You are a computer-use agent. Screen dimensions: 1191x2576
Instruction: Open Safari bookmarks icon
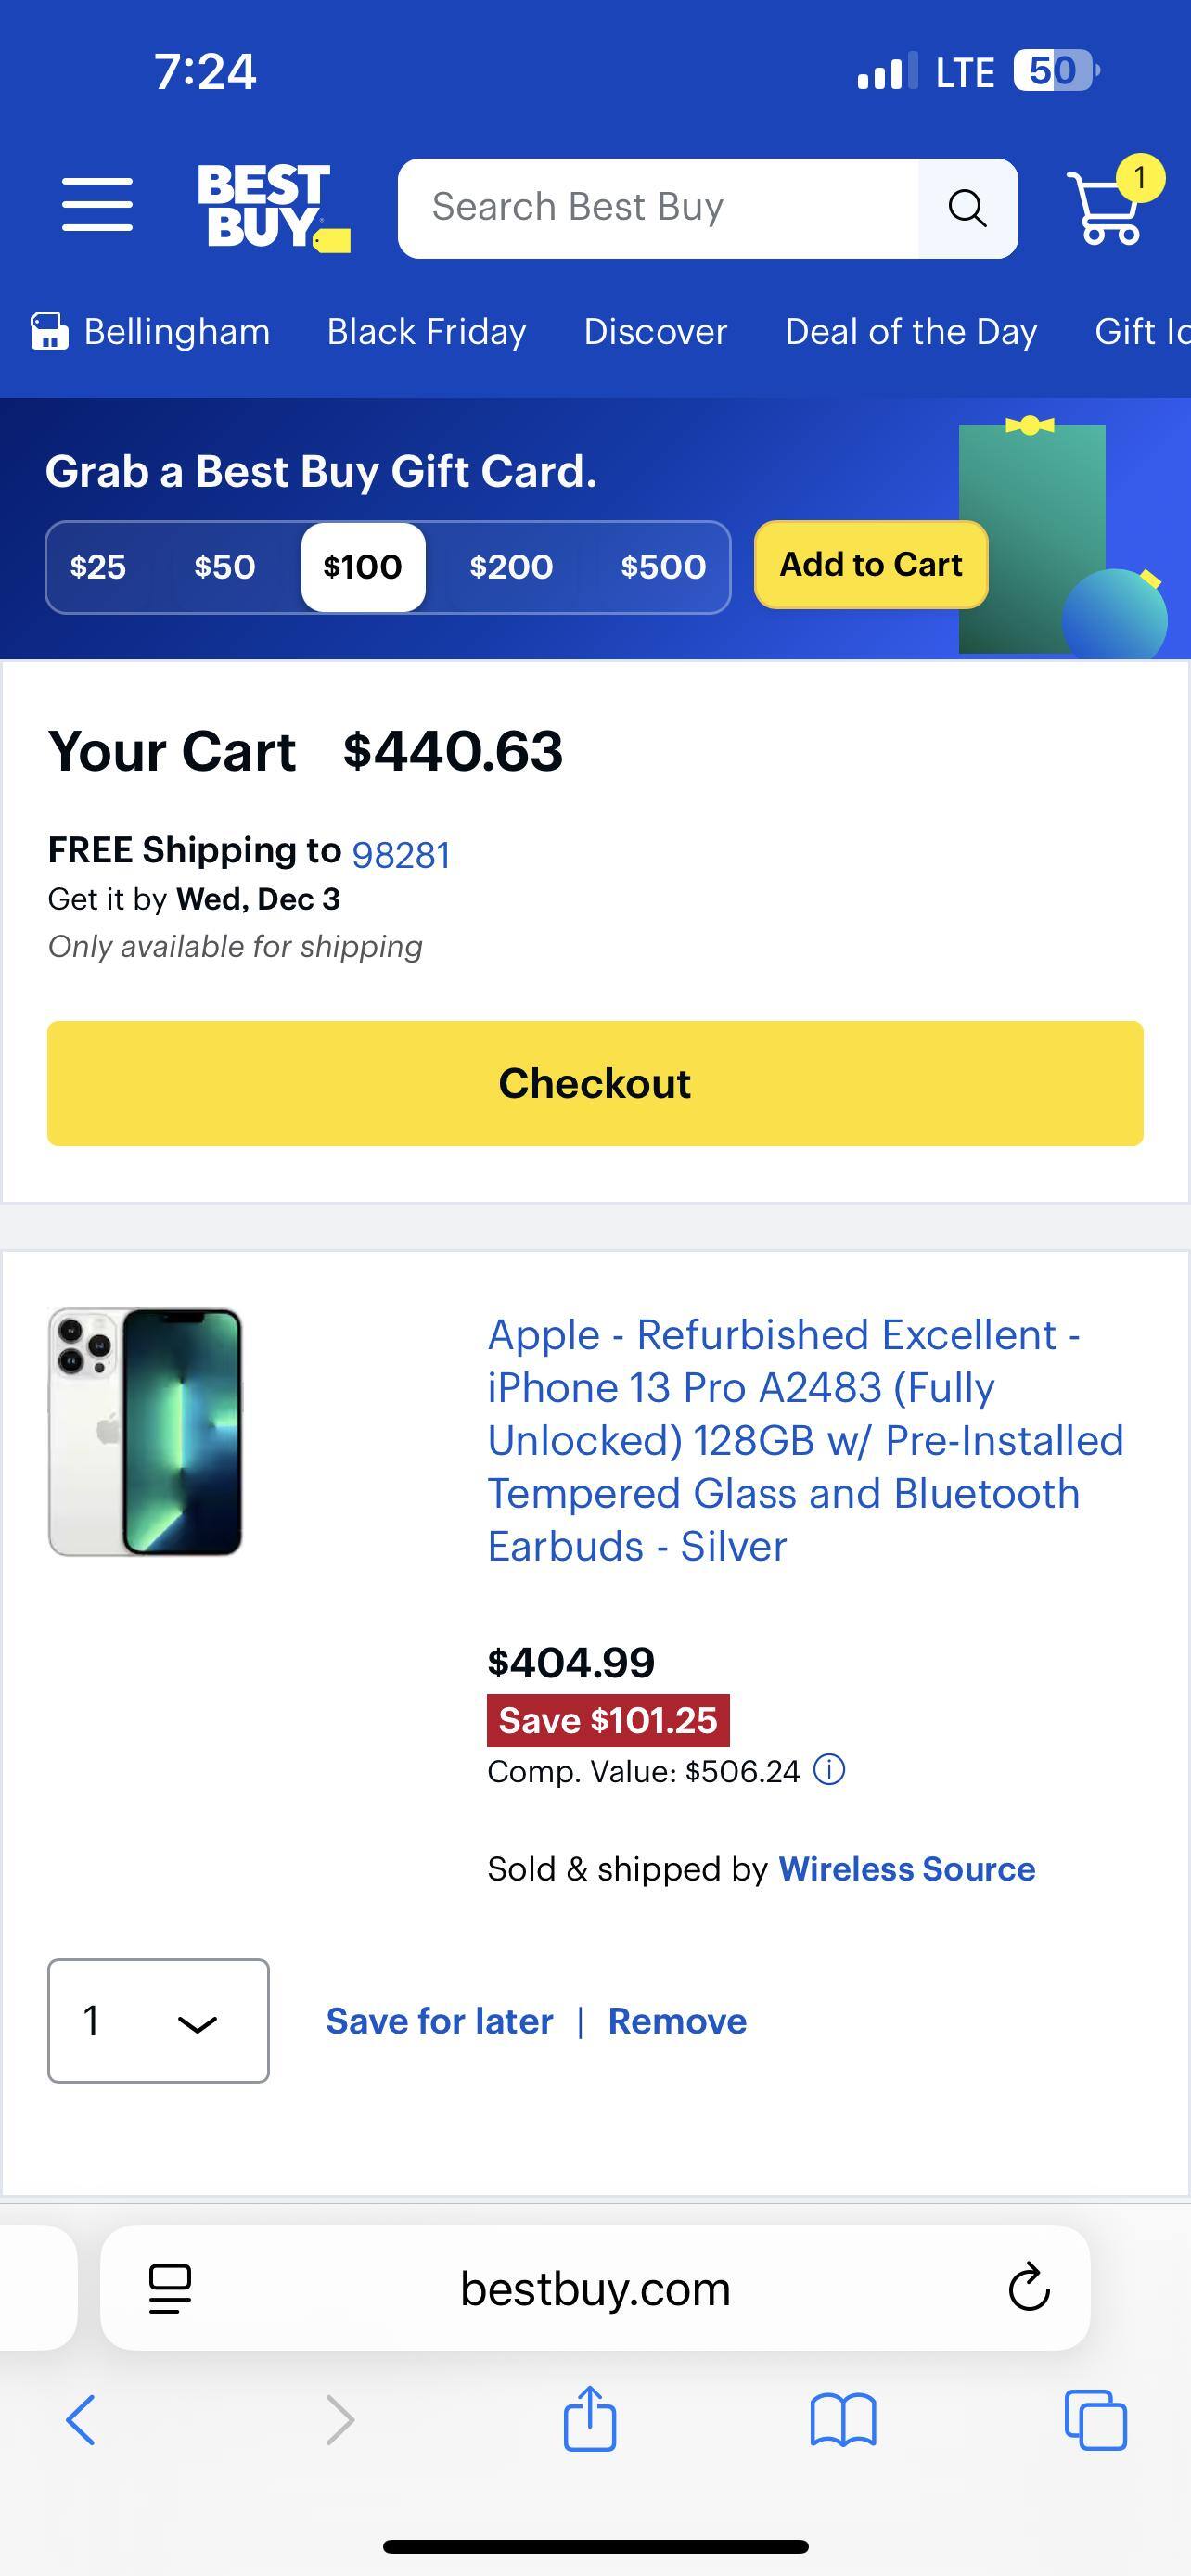[x=845, y=2420]
